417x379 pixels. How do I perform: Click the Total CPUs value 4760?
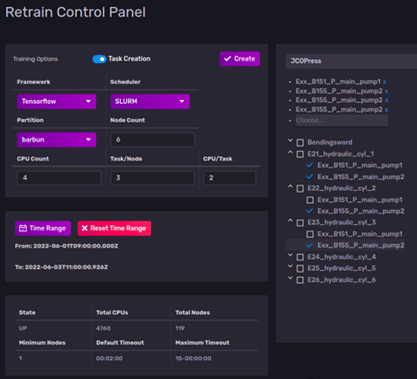point(103,328)
